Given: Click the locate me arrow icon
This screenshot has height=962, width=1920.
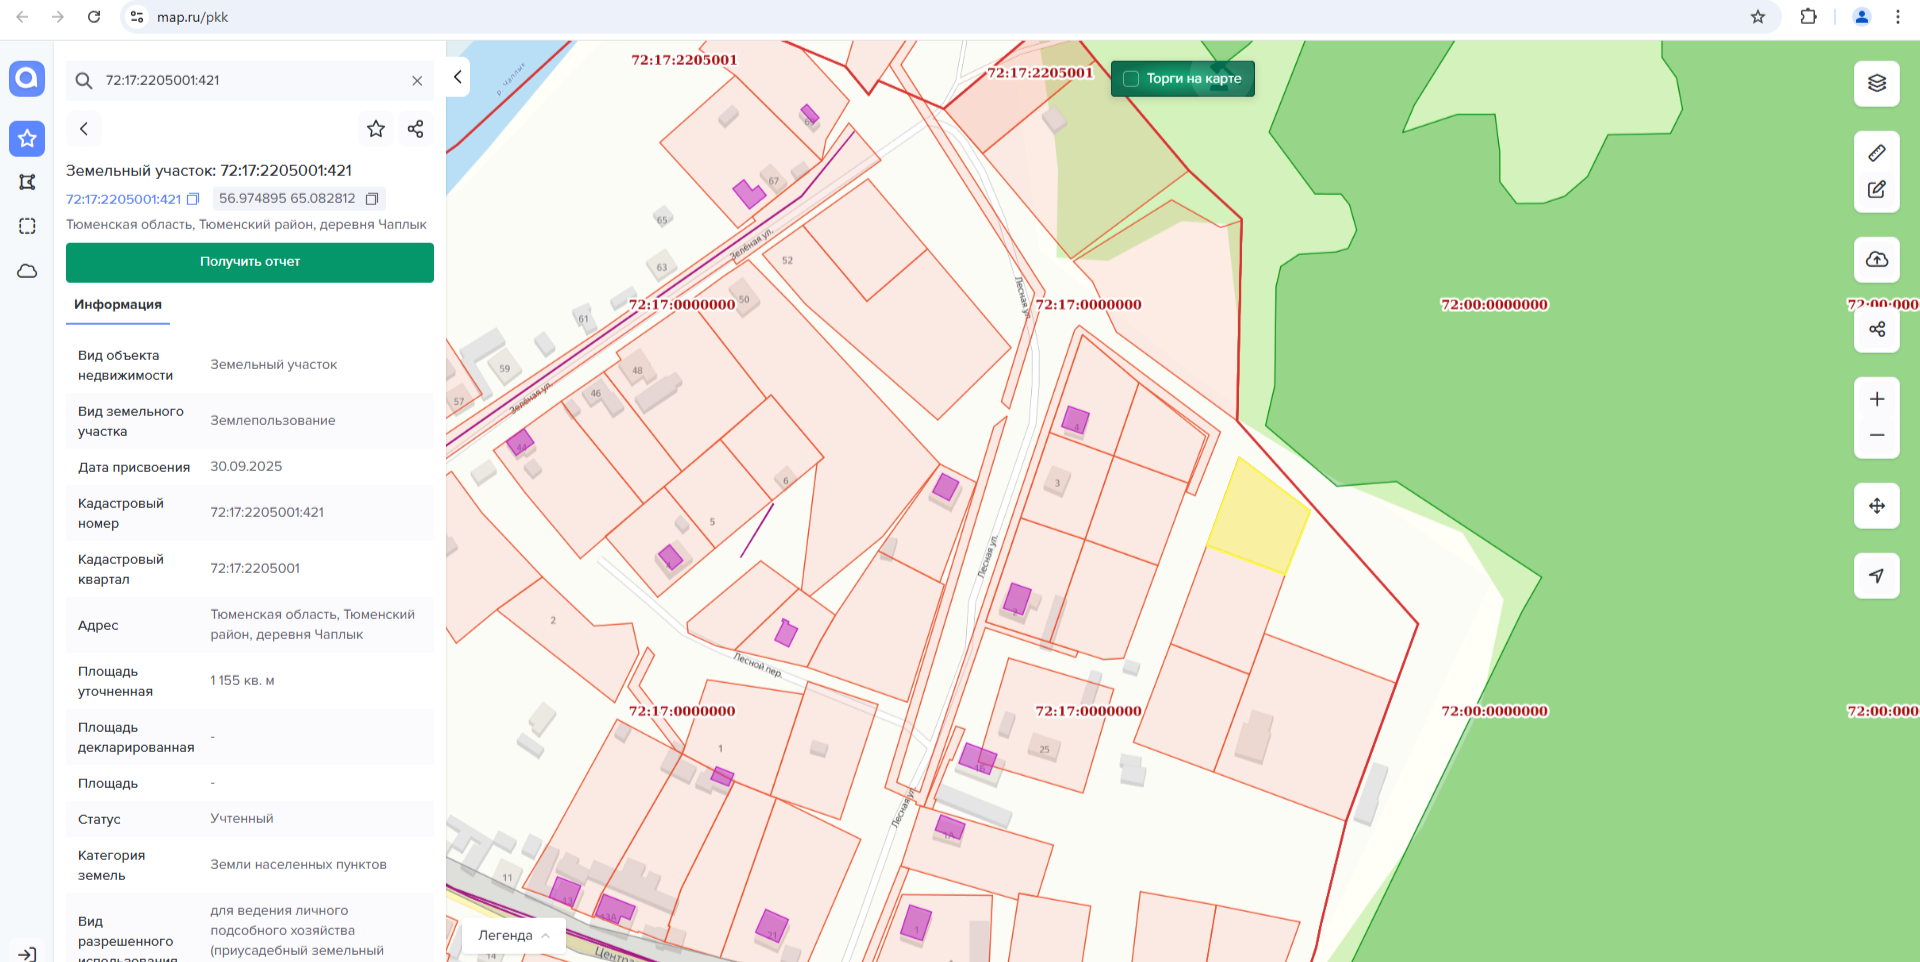Looking at the screenshot, I should (x=1876, y=576).
